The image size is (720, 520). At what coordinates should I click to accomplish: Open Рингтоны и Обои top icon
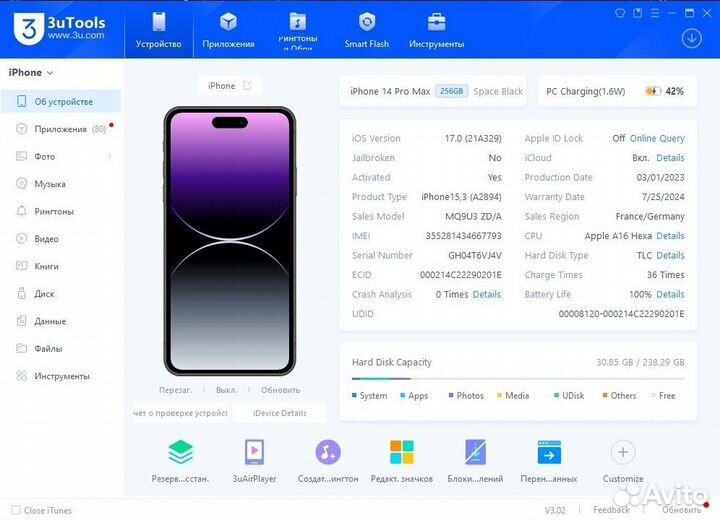click(298, 22)
